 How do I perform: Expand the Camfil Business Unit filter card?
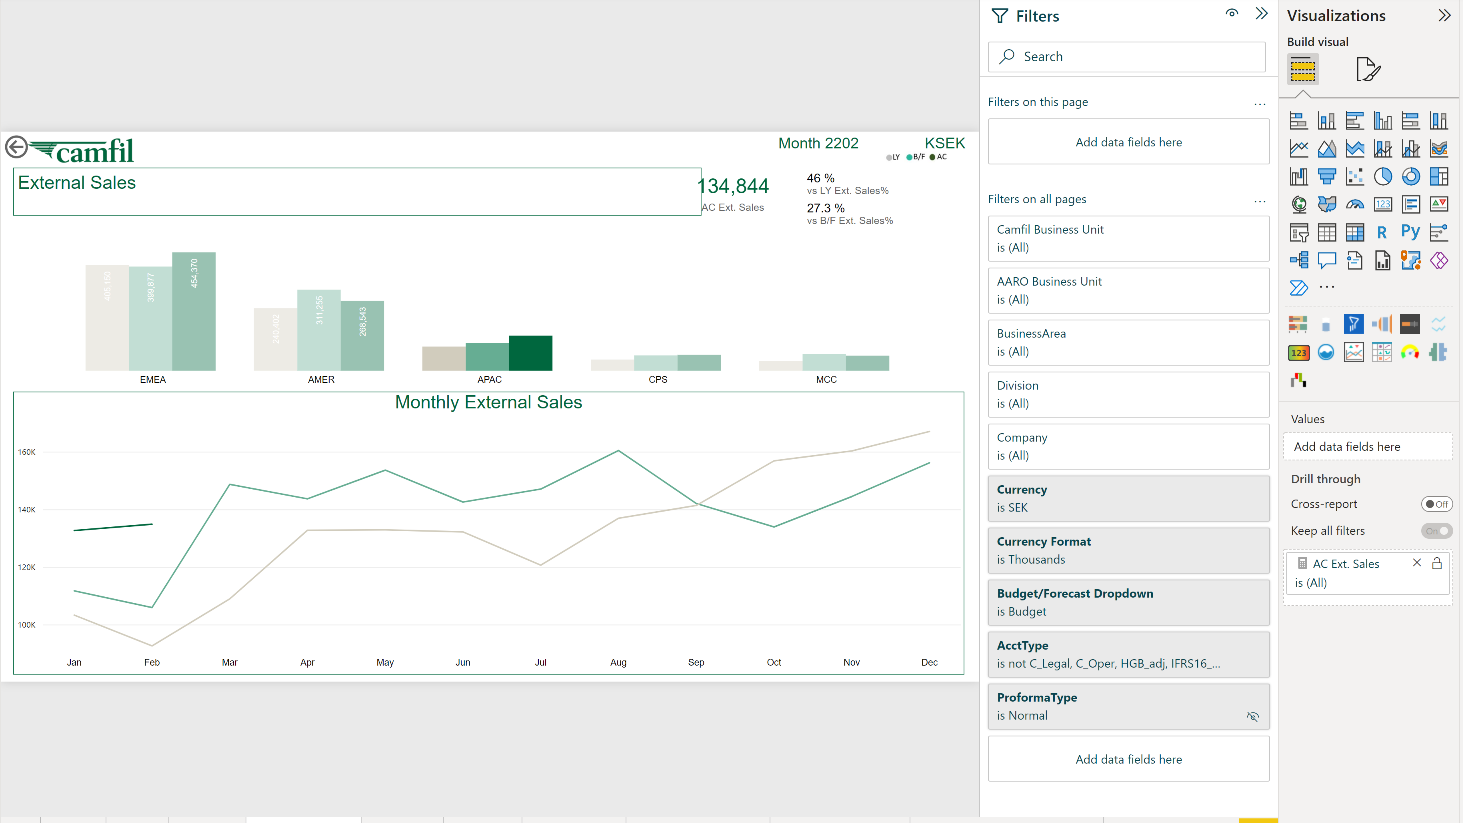click(1129, 239)
